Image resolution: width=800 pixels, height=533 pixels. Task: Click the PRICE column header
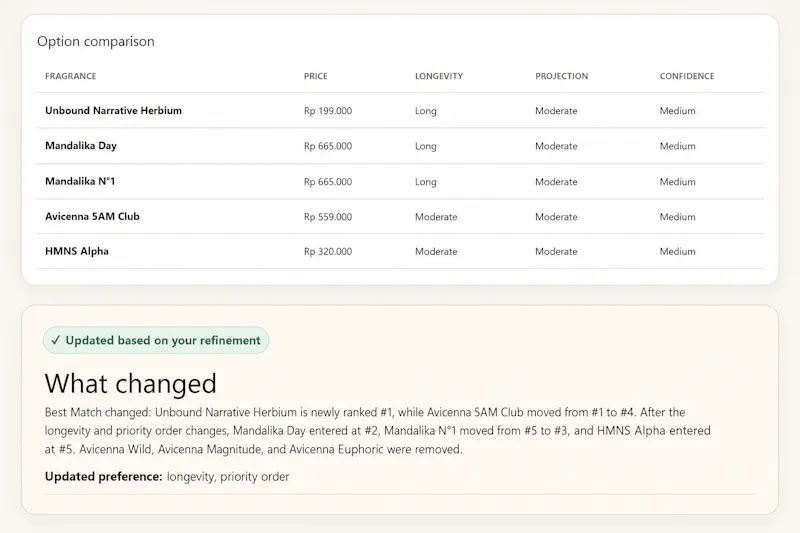coord(315,76)
